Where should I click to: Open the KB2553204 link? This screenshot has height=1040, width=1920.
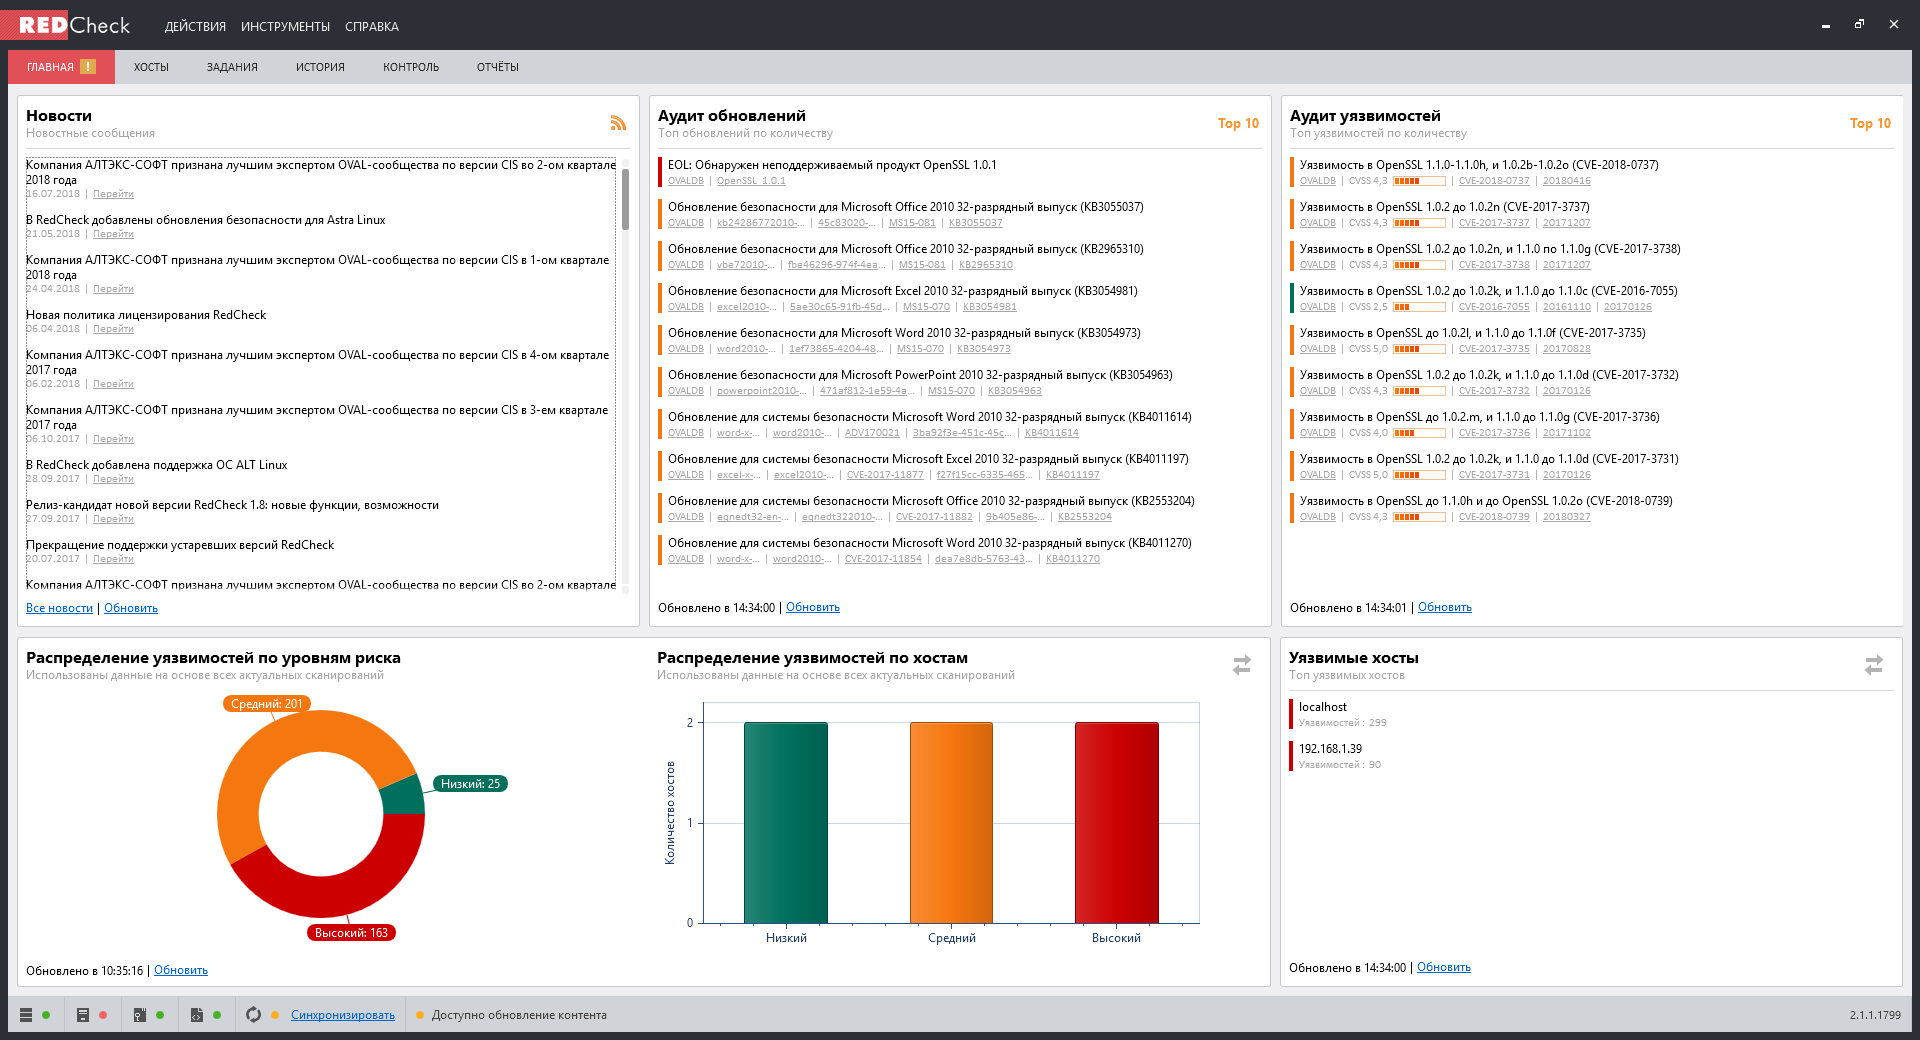point(1085,517)
